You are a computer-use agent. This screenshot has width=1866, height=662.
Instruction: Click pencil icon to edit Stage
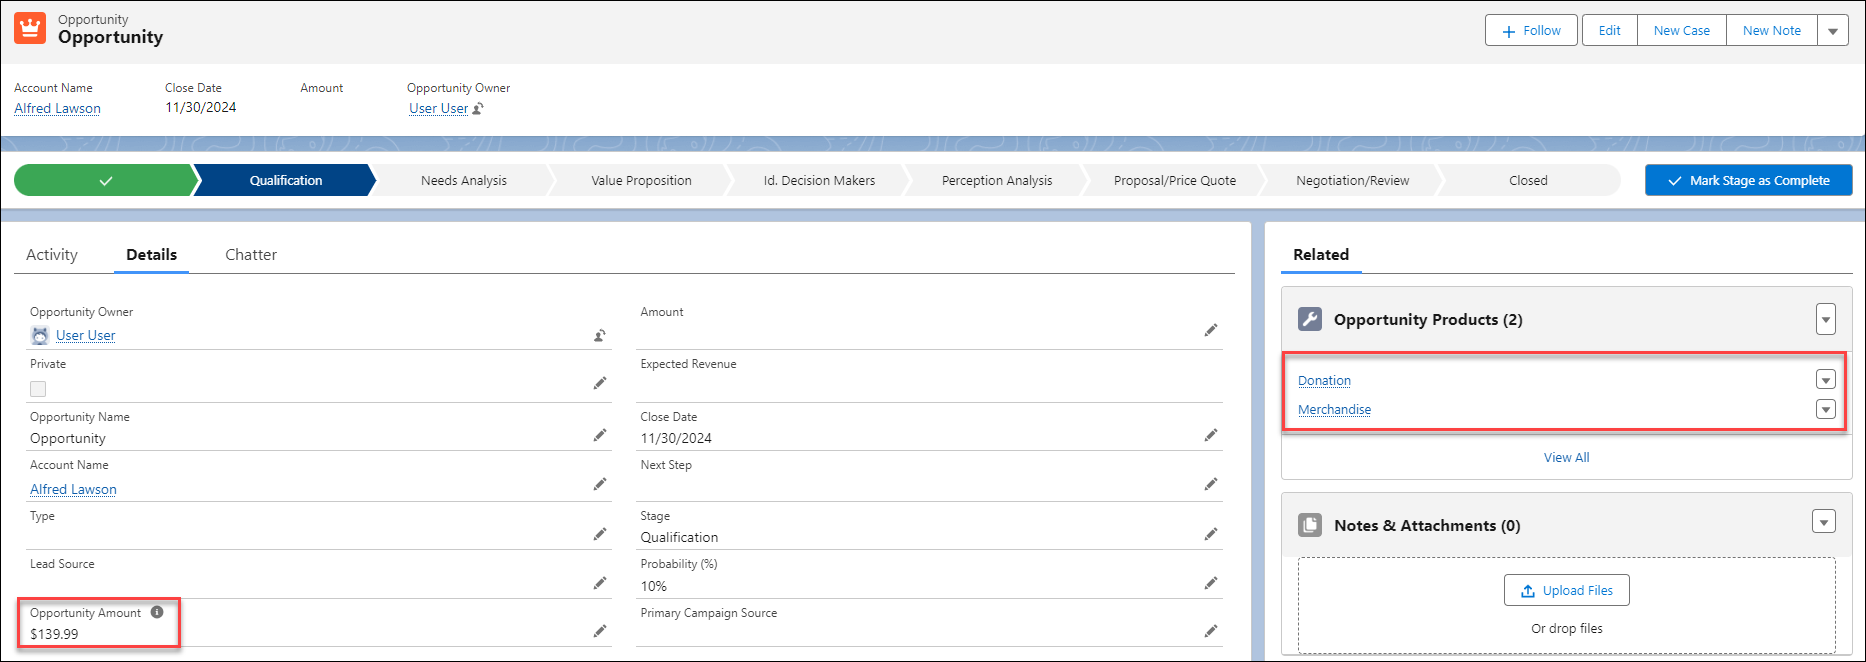pyautogui.click(x=1210, y=534)
